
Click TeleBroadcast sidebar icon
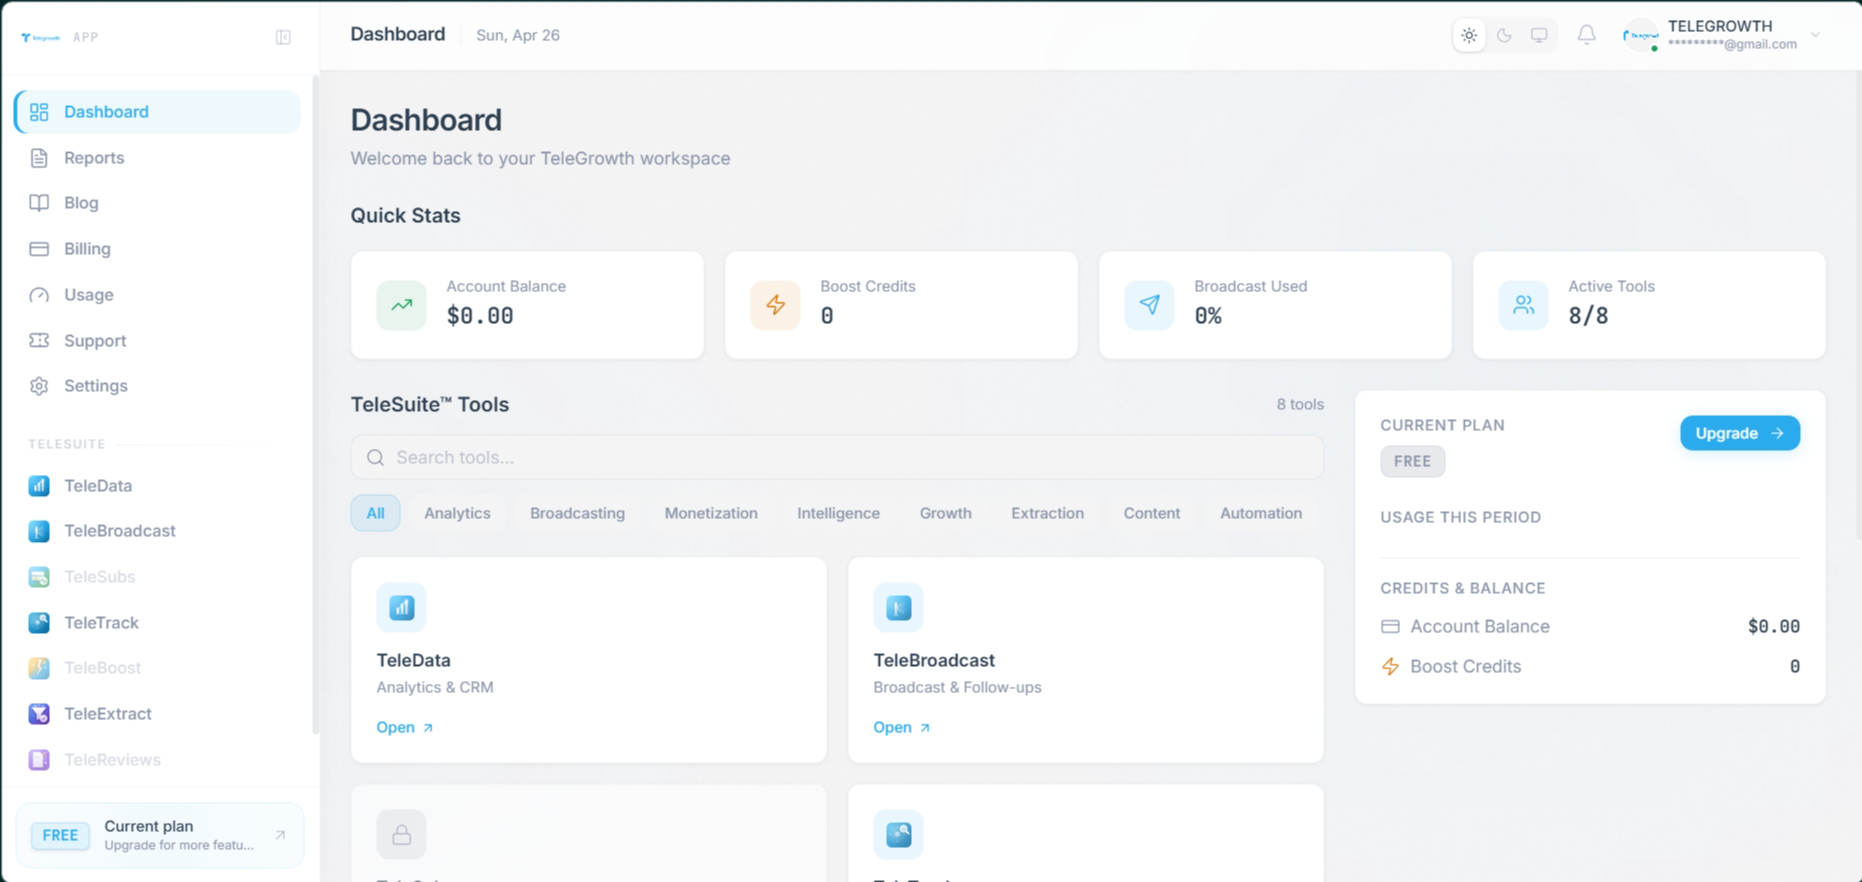[x=39, y=531]
